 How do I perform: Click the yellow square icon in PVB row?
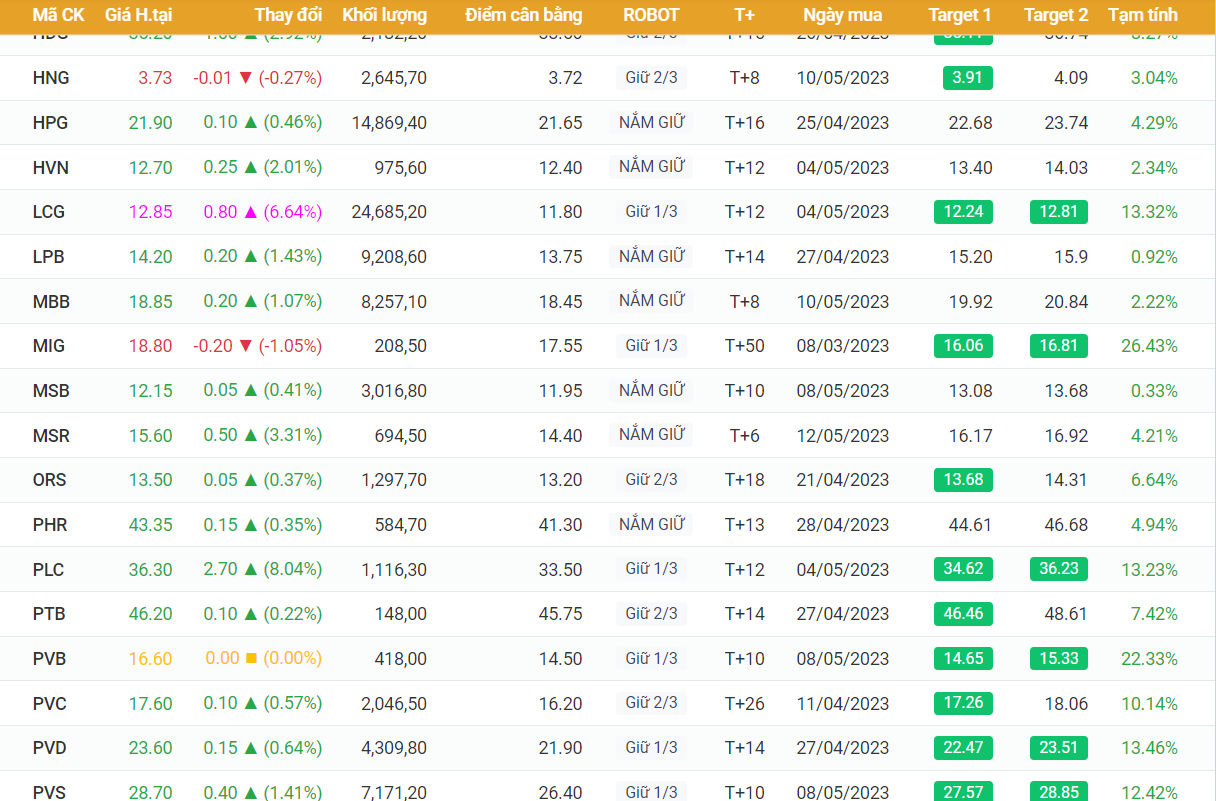pos(251,659)
